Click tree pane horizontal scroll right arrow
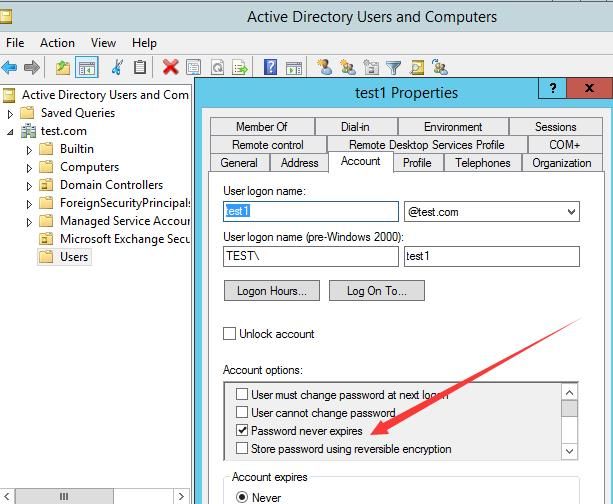The image size is (613, 504). tap(181, 497)
